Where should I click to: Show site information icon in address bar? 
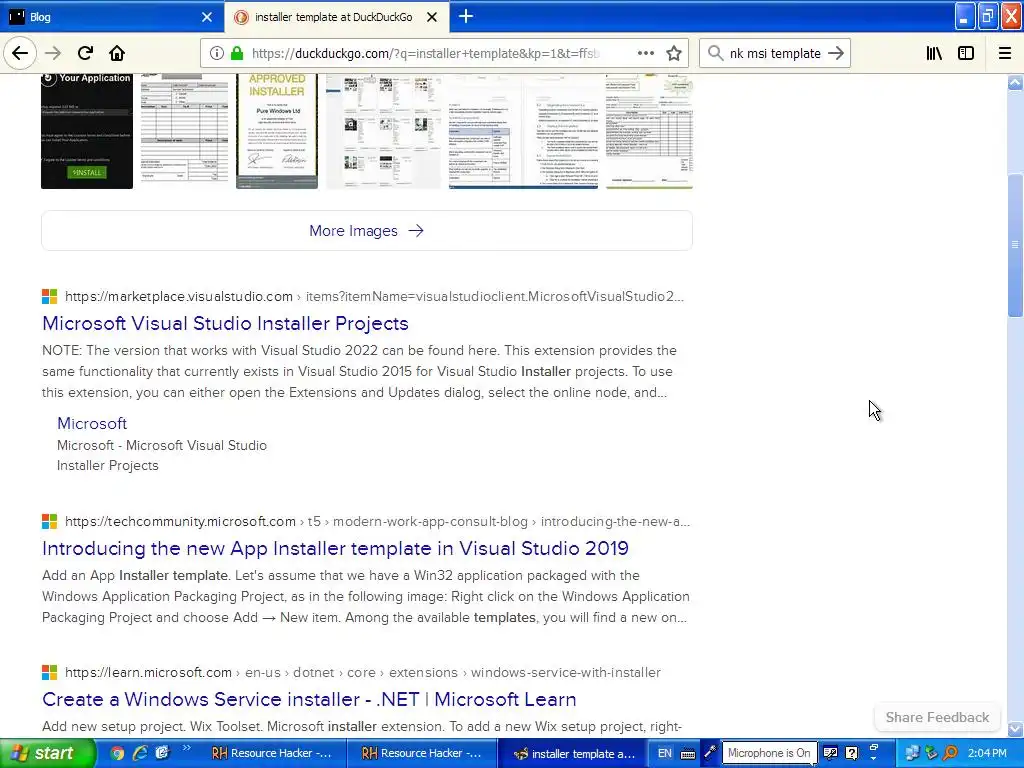[216, 53]
